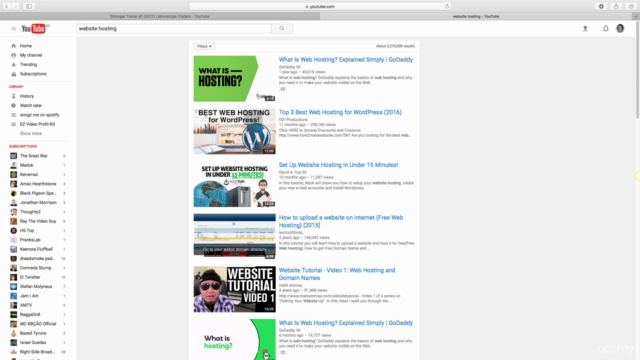
Task: Open the What is Hosting green thumbnail
Action: 234,79
